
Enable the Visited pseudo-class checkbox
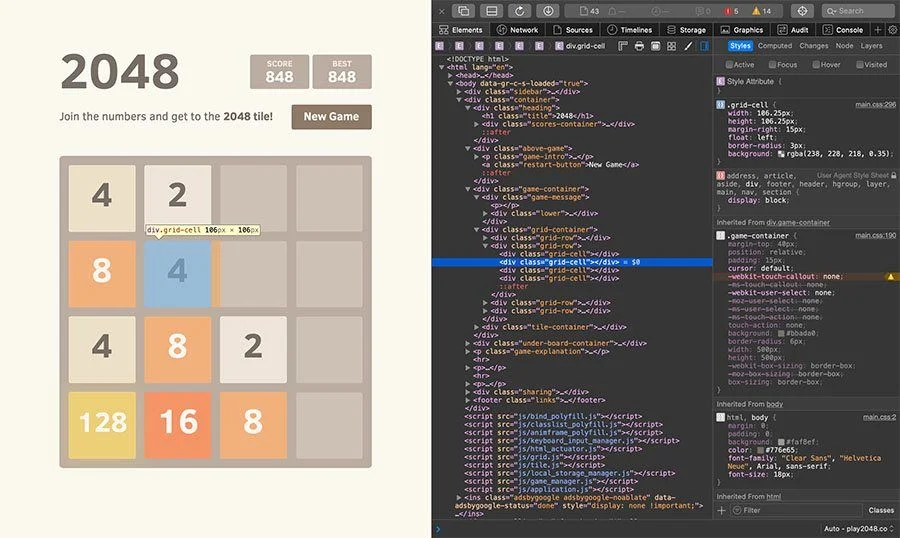pos(859,65)
